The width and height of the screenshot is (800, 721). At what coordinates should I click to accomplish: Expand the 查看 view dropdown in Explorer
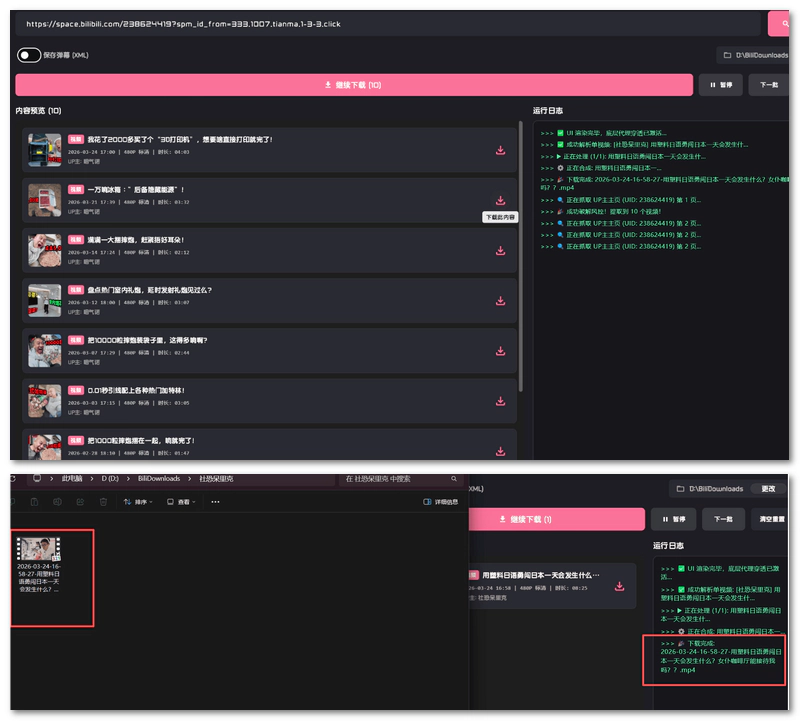tap(182, 502)
